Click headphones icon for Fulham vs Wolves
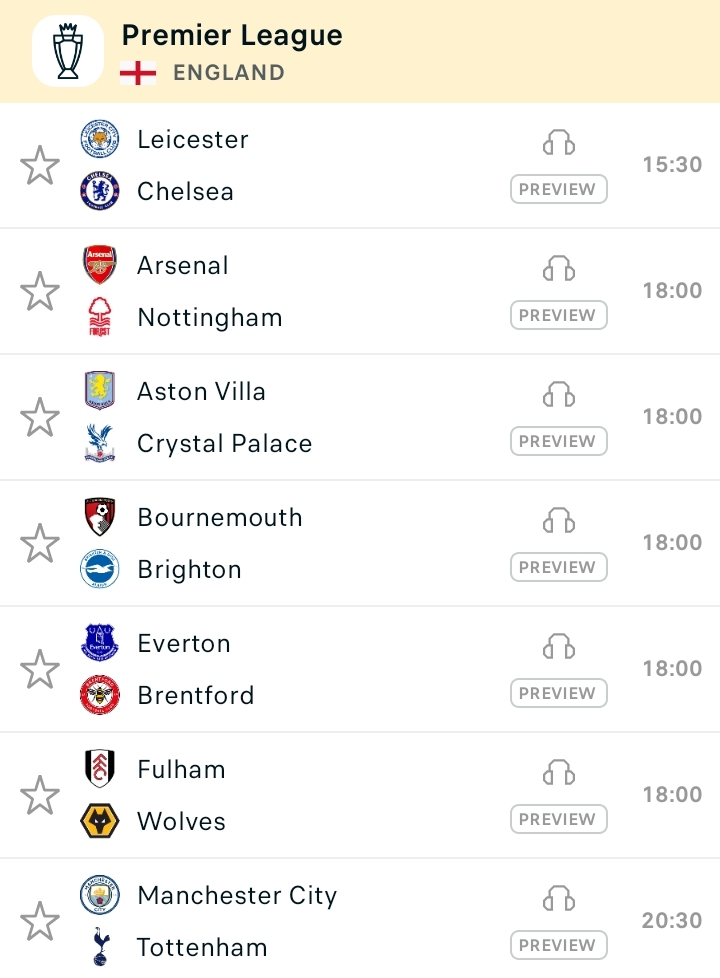The width and height of the screenshot is (720, 978). coord(558,772)
